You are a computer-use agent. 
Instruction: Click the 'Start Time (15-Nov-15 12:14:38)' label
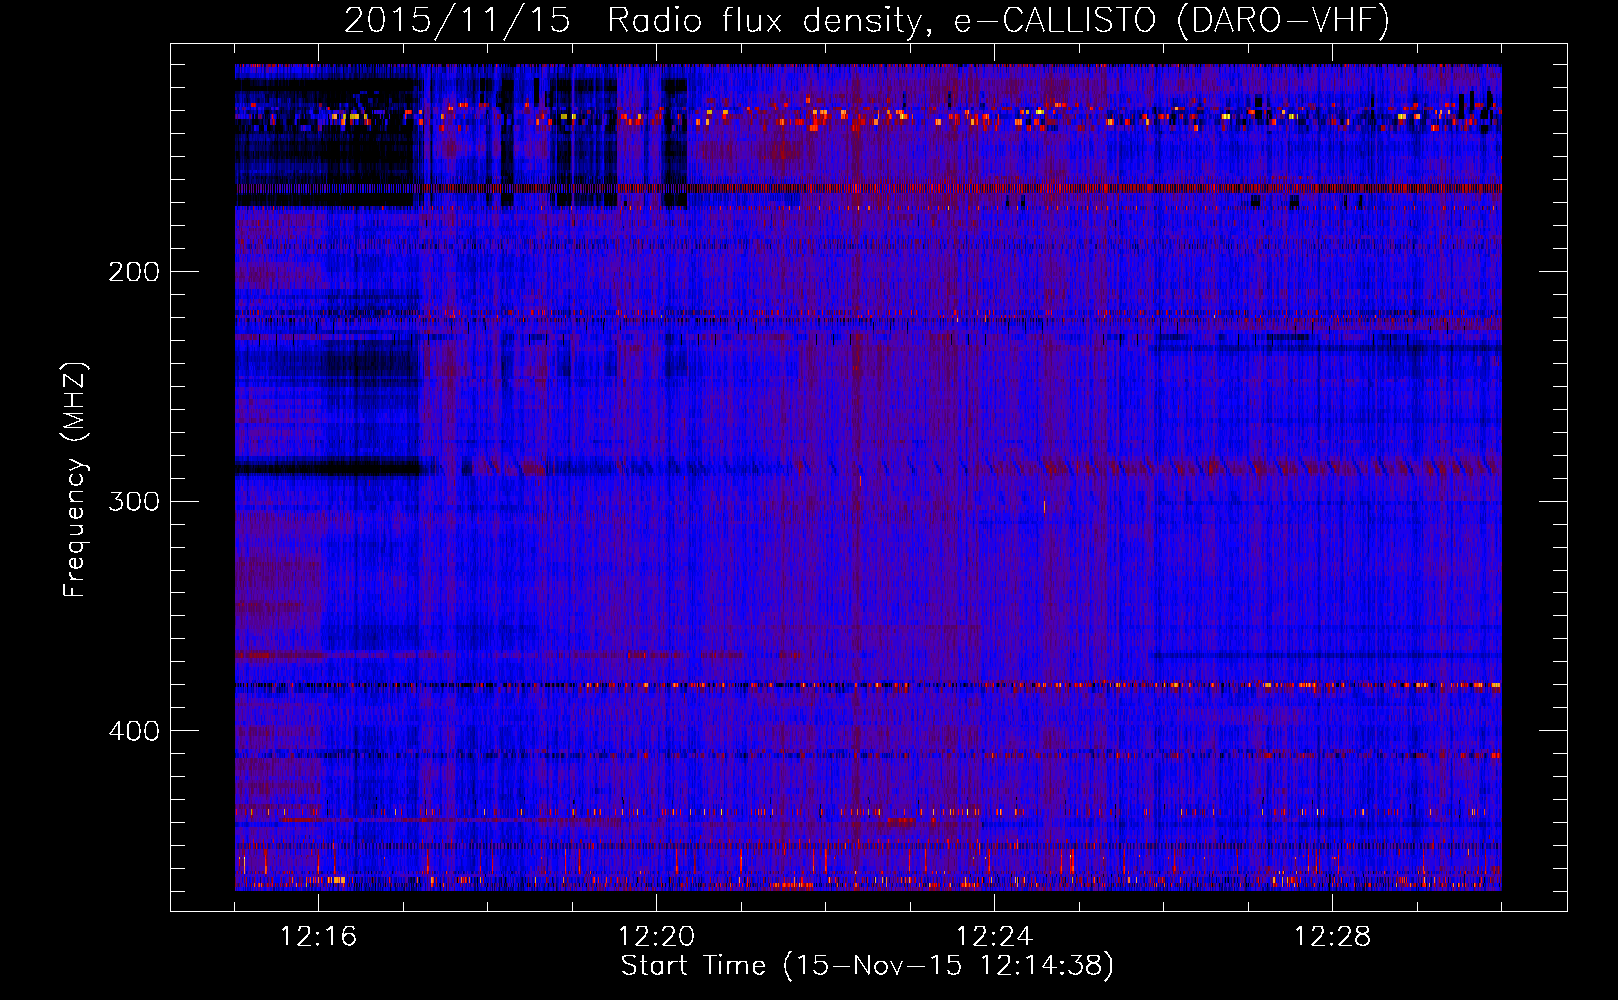point(867,966)
